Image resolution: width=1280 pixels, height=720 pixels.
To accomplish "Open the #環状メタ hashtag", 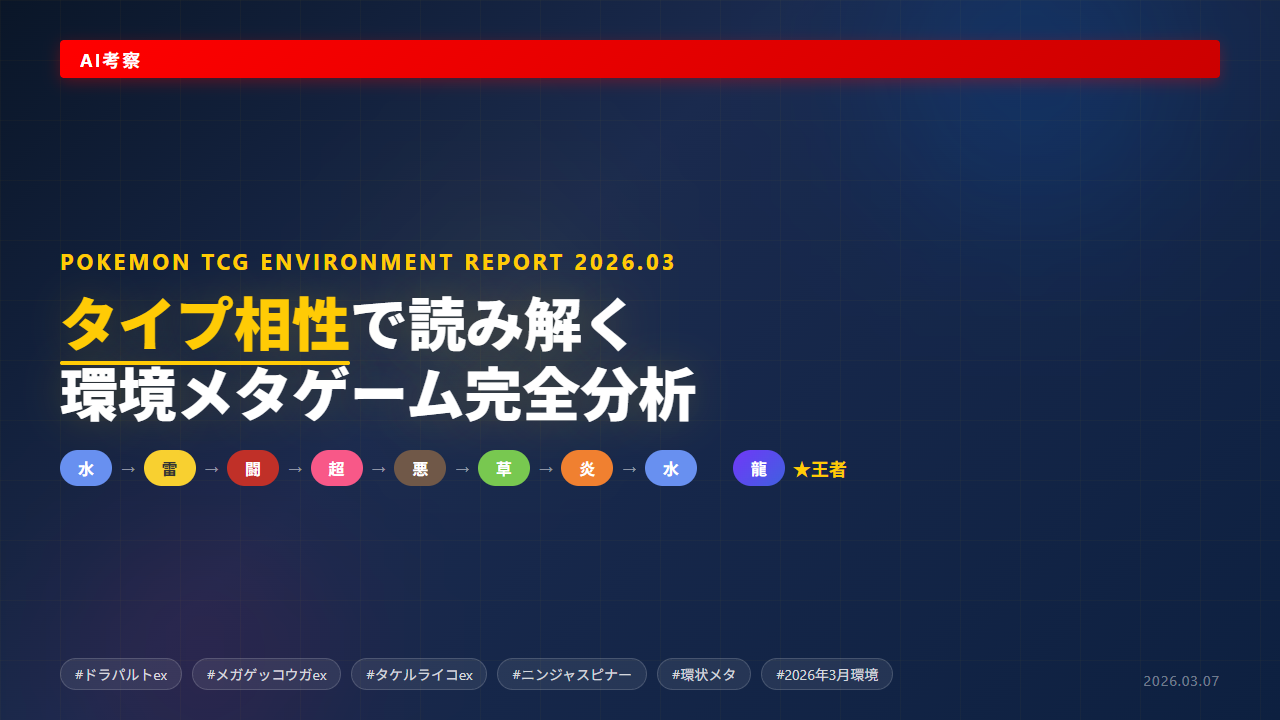I will pos(704,674).
